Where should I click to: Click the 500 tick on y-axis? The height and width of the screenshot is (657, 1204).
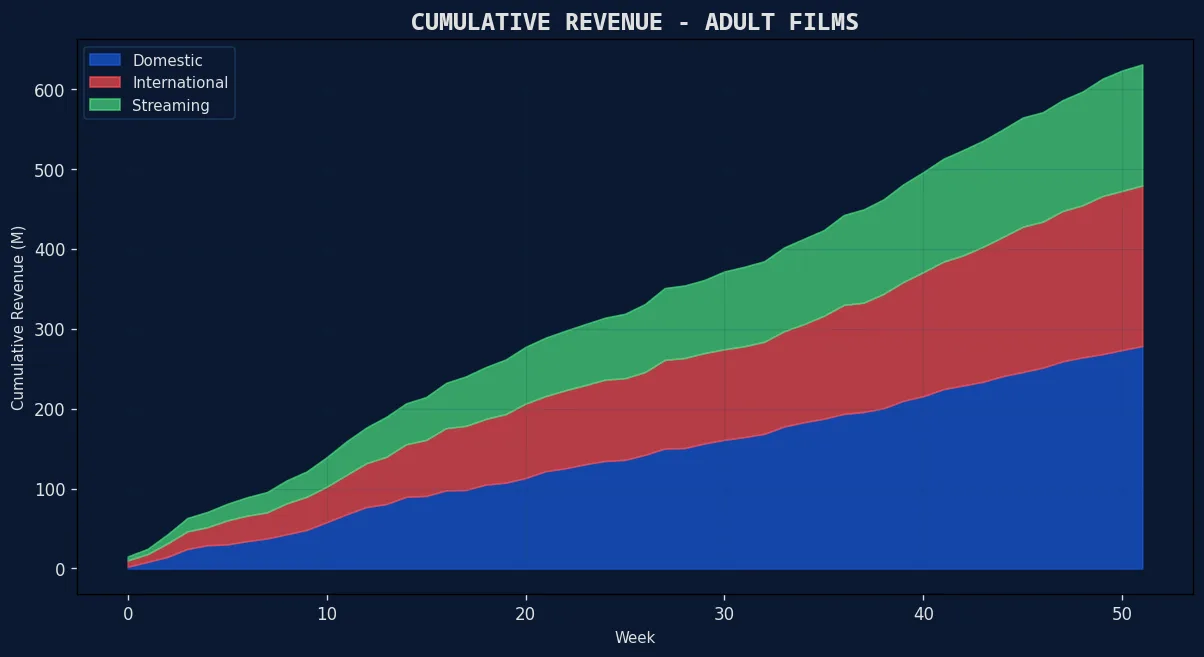[52, 170]
